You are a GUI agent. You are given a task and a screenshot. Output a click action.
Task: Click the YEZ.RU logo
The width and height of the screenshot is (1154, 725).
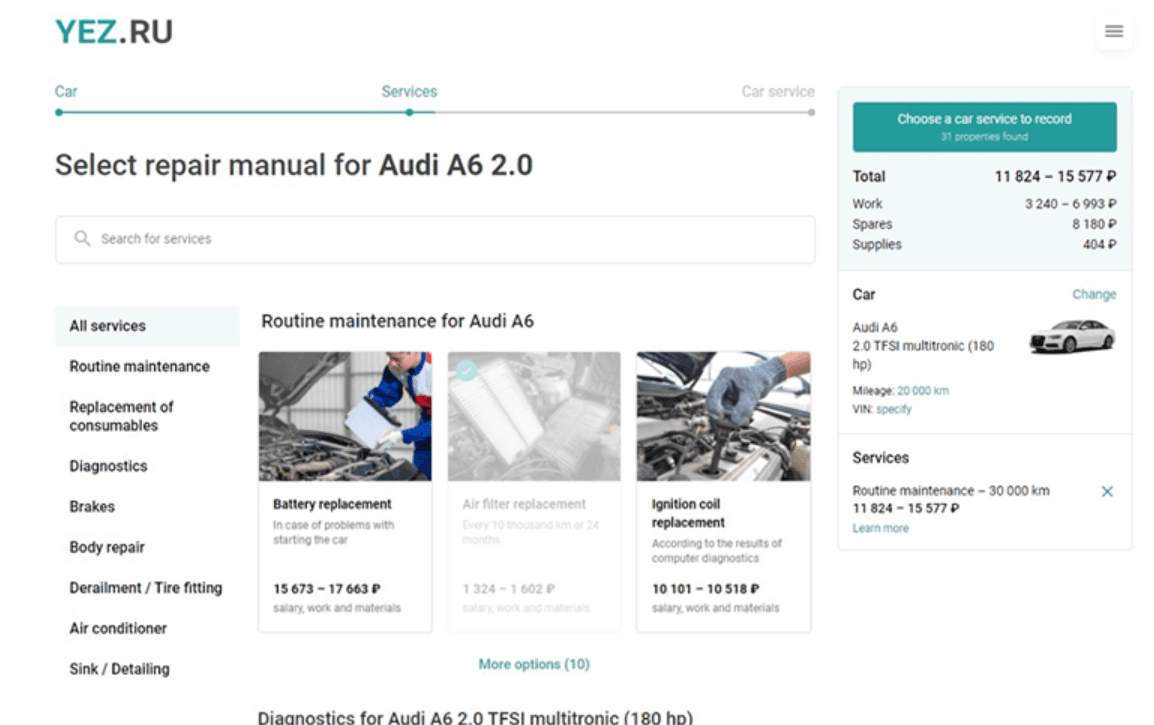click(x=114, y=31)
